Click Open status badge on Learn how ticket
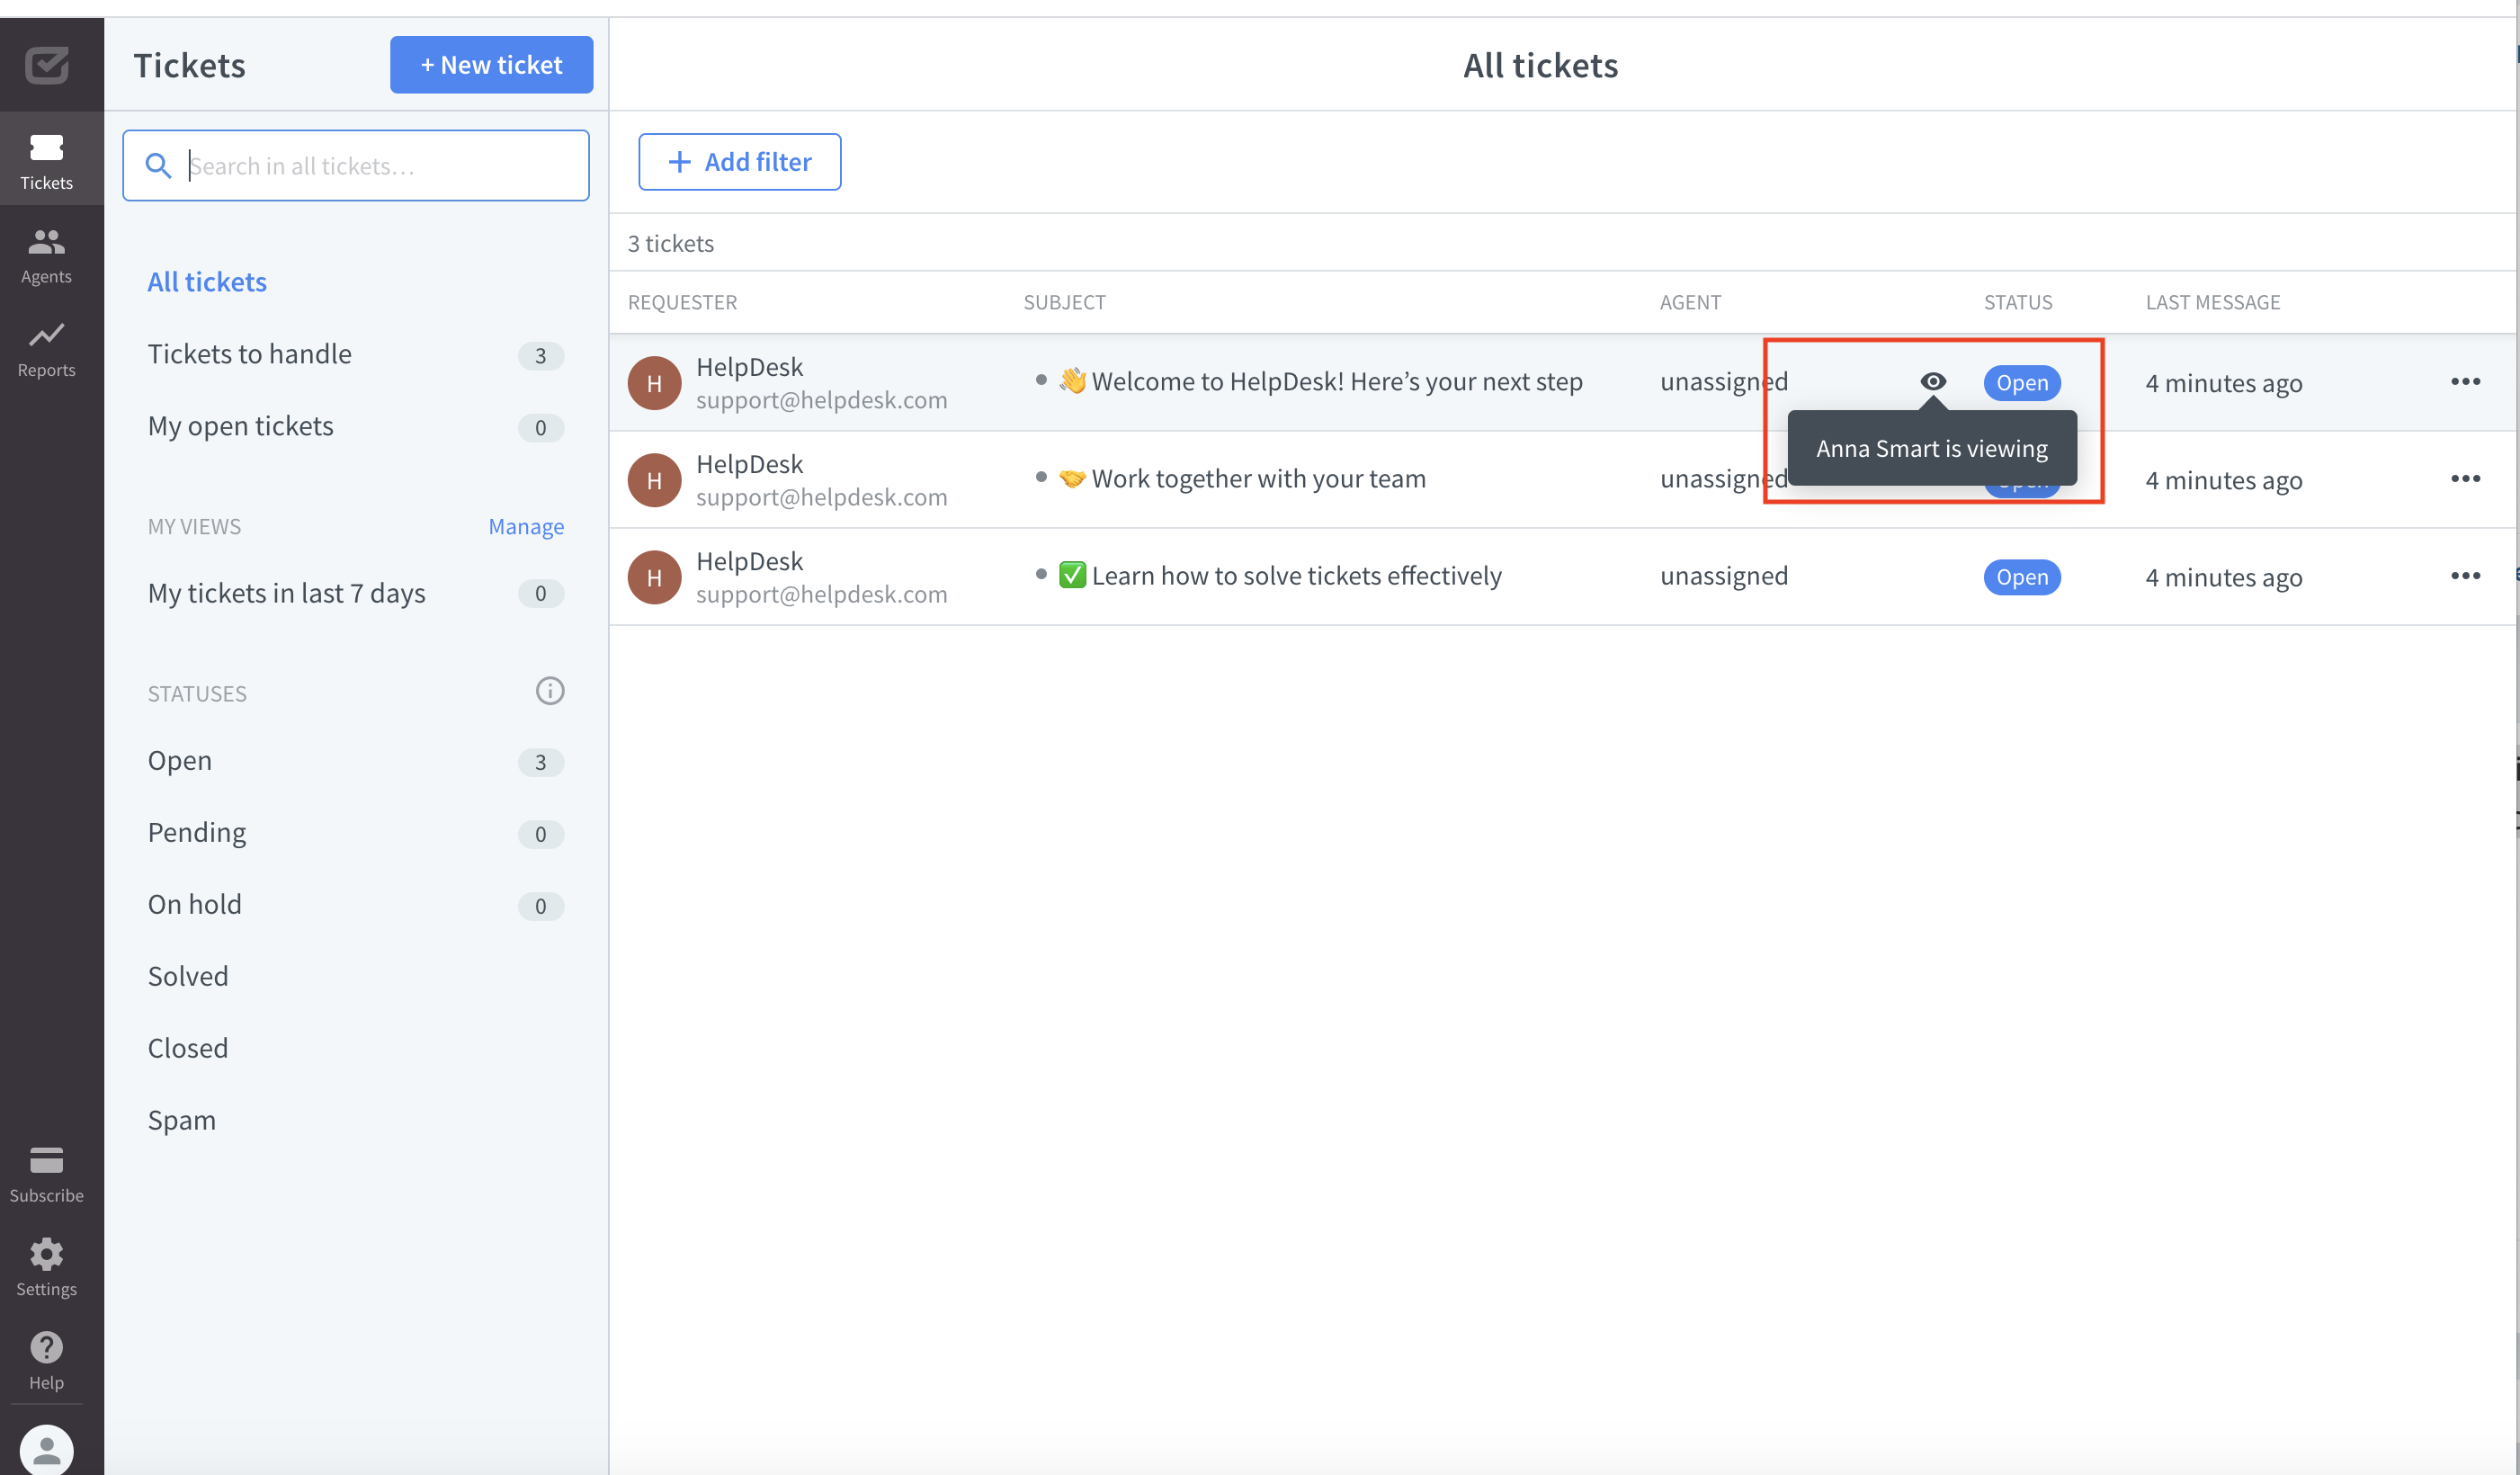The height and width of the screenshot is (1475, 2520). [2022, 577]
